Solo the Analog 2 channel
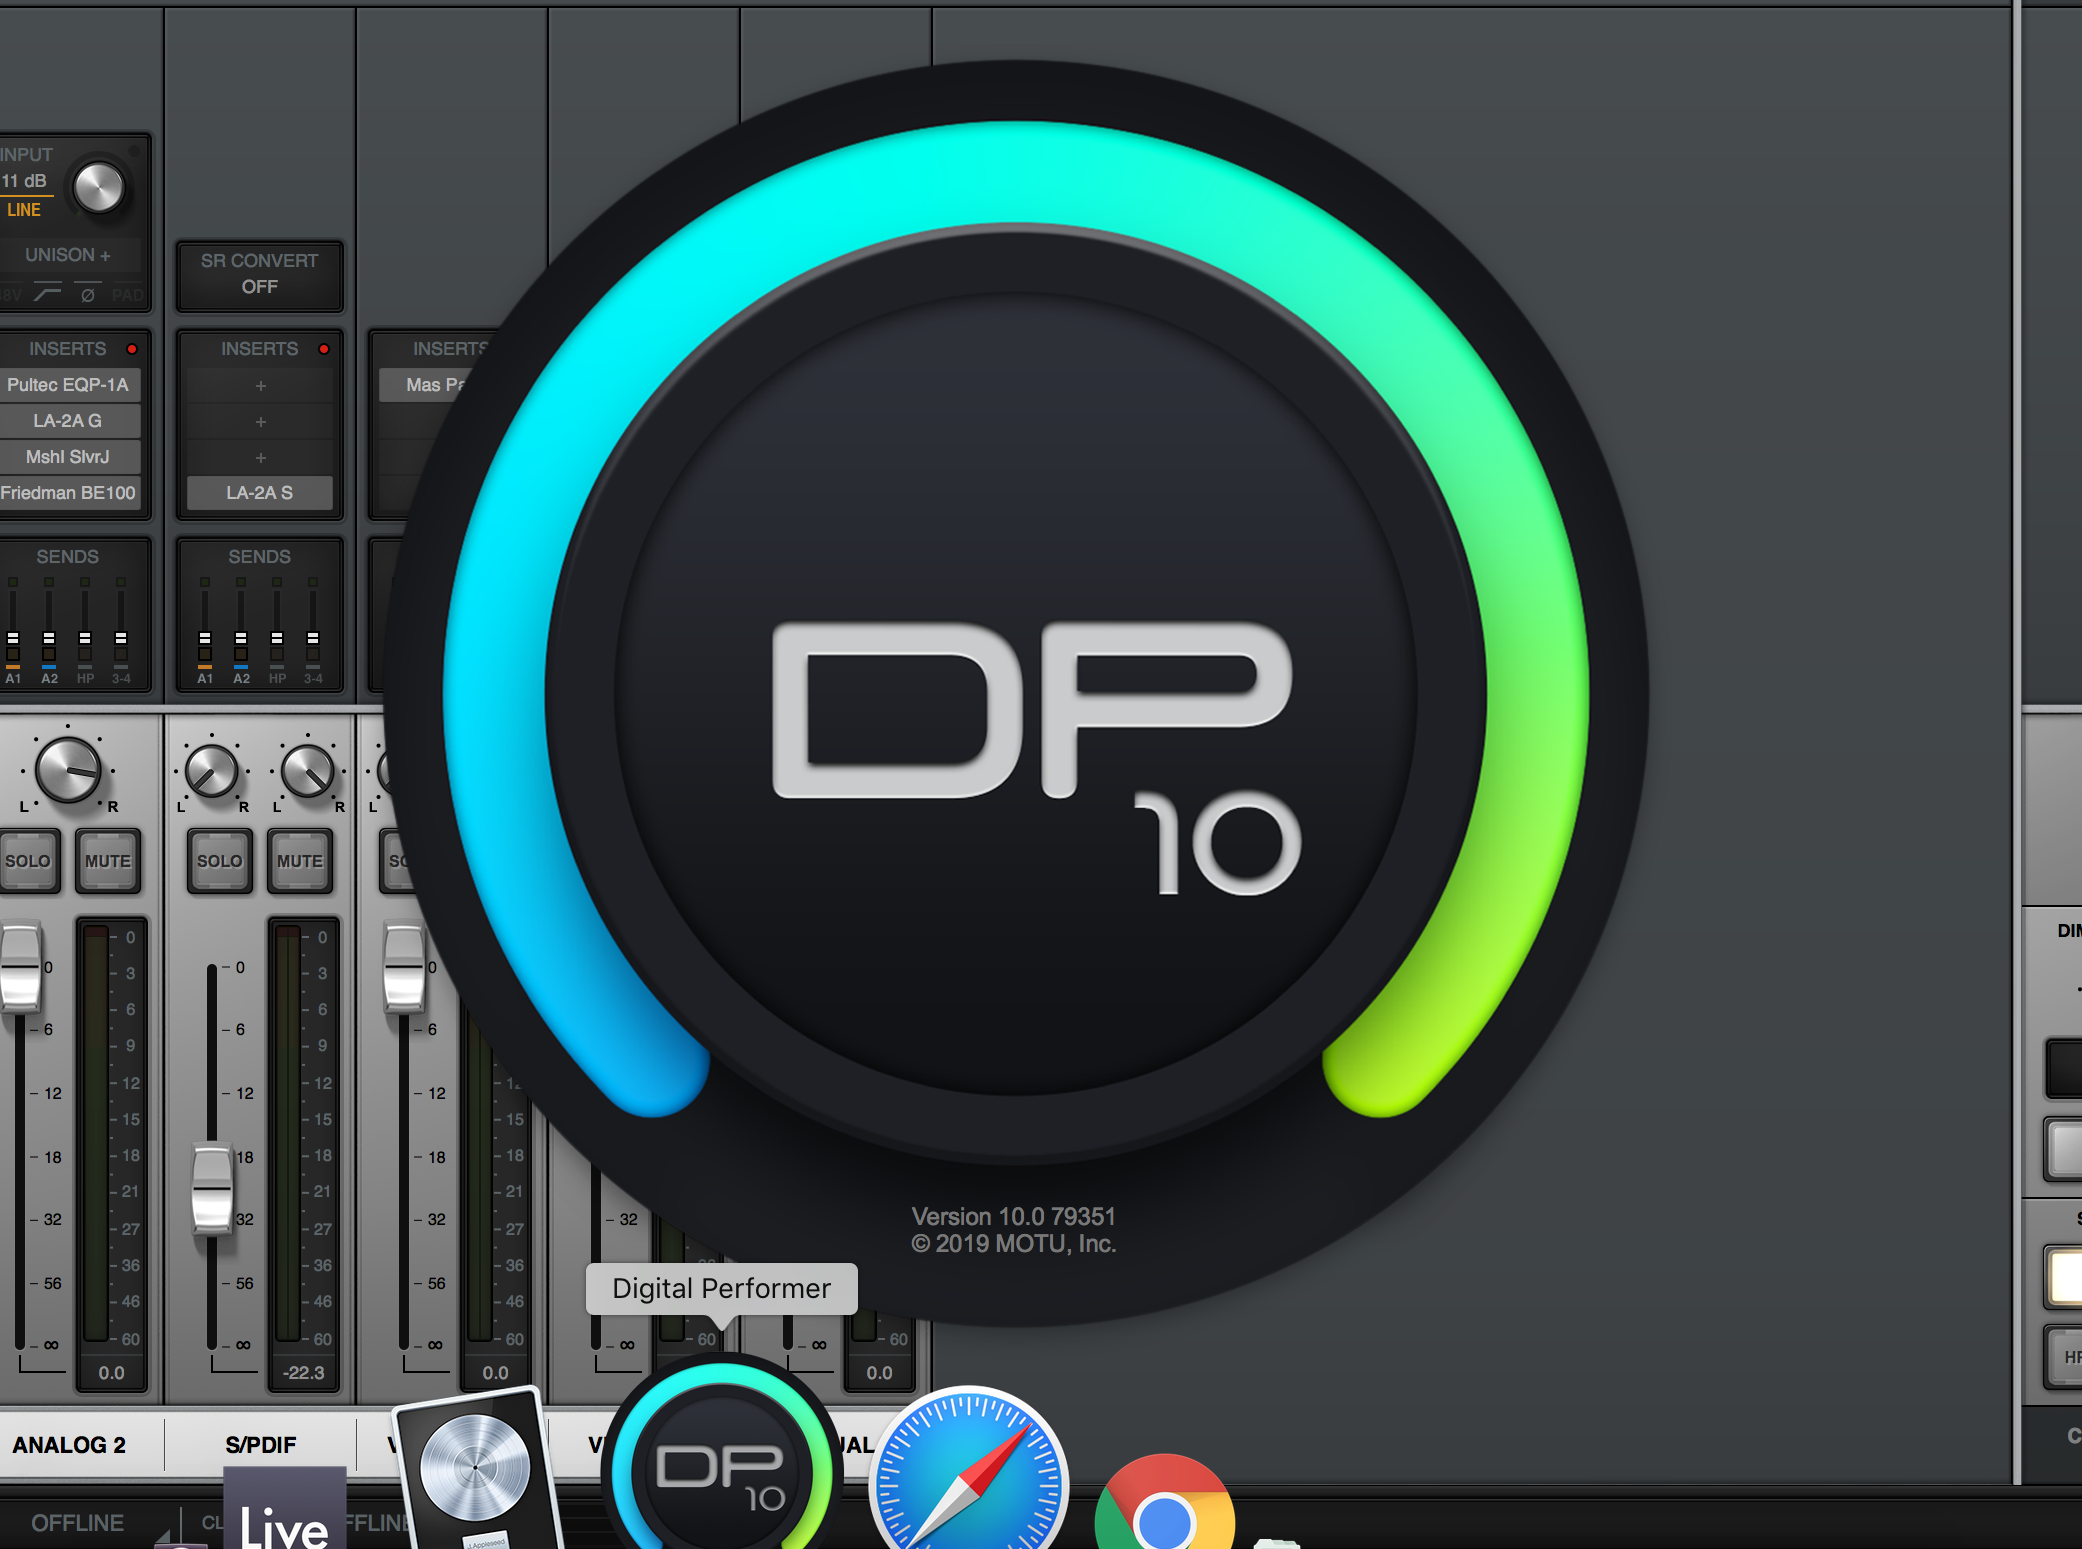The height and width of the screenshot is (1549, 2082). (x=28, y=861)
